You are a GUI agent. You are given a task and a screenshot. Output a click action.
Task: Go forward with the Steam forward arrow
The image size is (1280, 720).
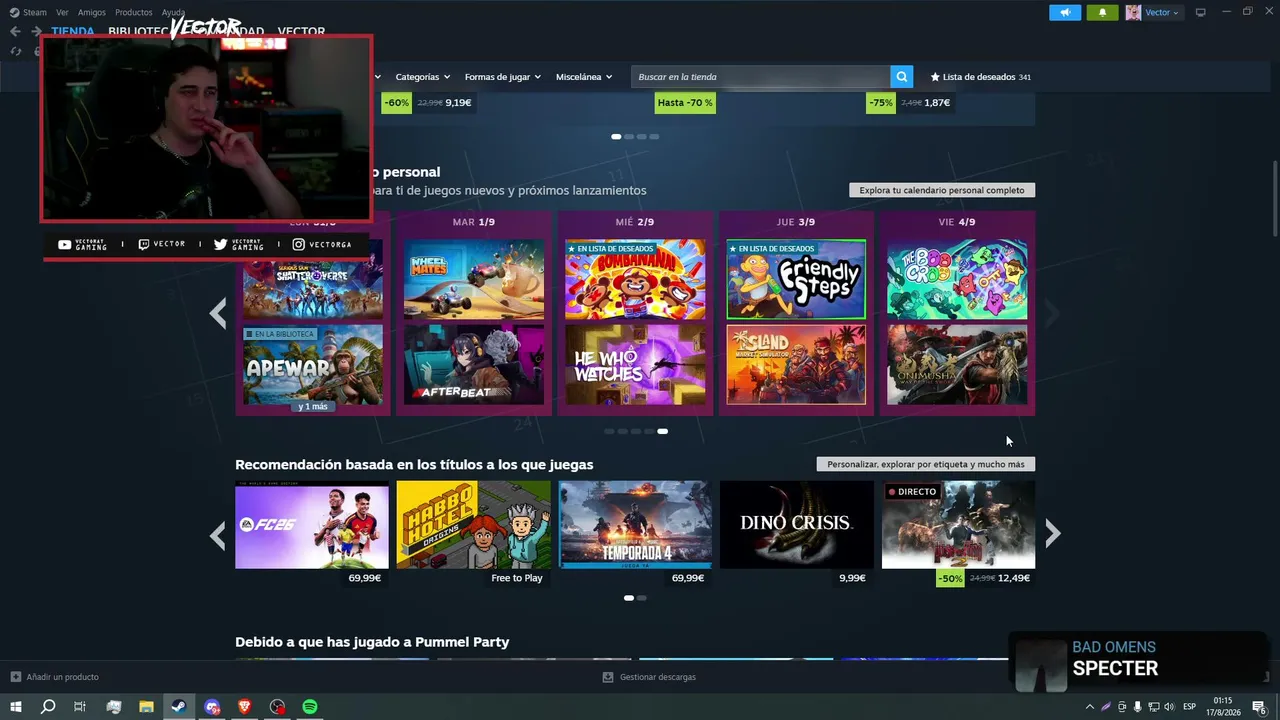click(36, 31)
